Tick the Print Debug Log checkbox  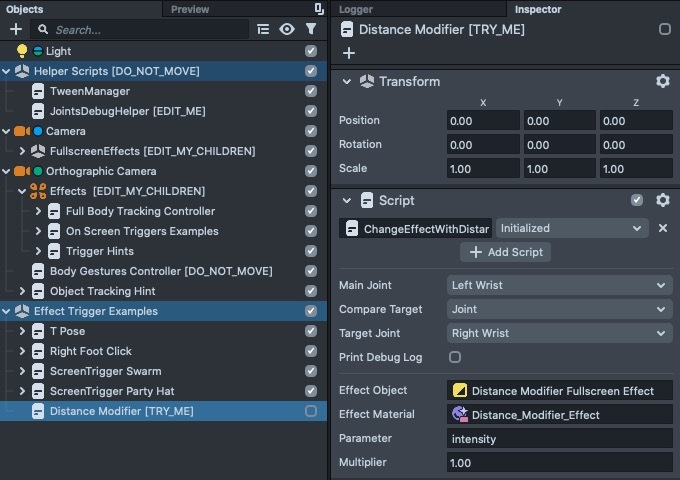tap(455, 357)
